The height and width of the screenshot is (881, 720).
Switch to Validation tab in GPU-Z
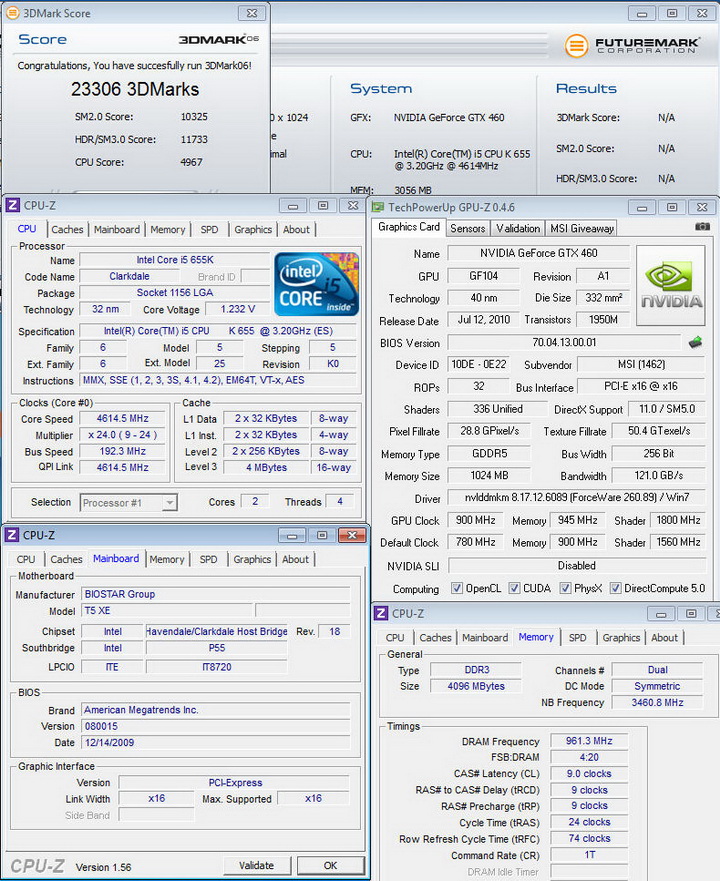(518, 228)
